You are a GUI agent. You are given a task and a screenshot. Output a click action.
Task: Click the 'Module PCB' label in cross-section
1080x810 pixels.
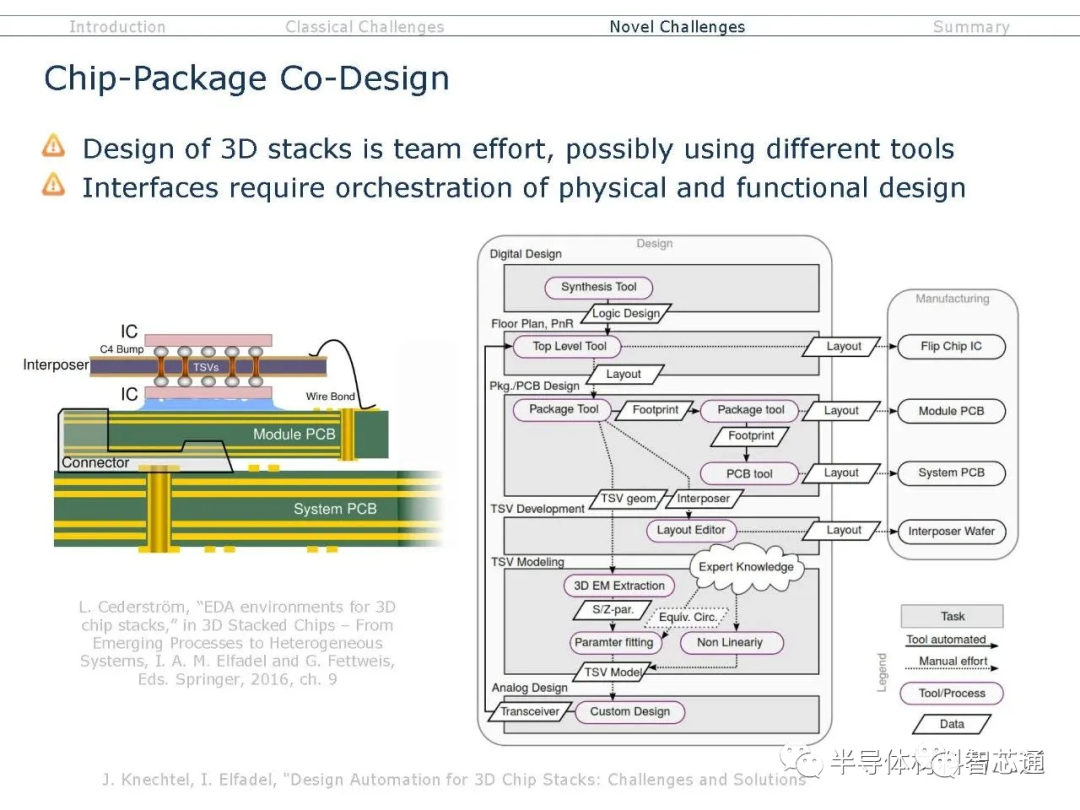(x=294, y=435)
